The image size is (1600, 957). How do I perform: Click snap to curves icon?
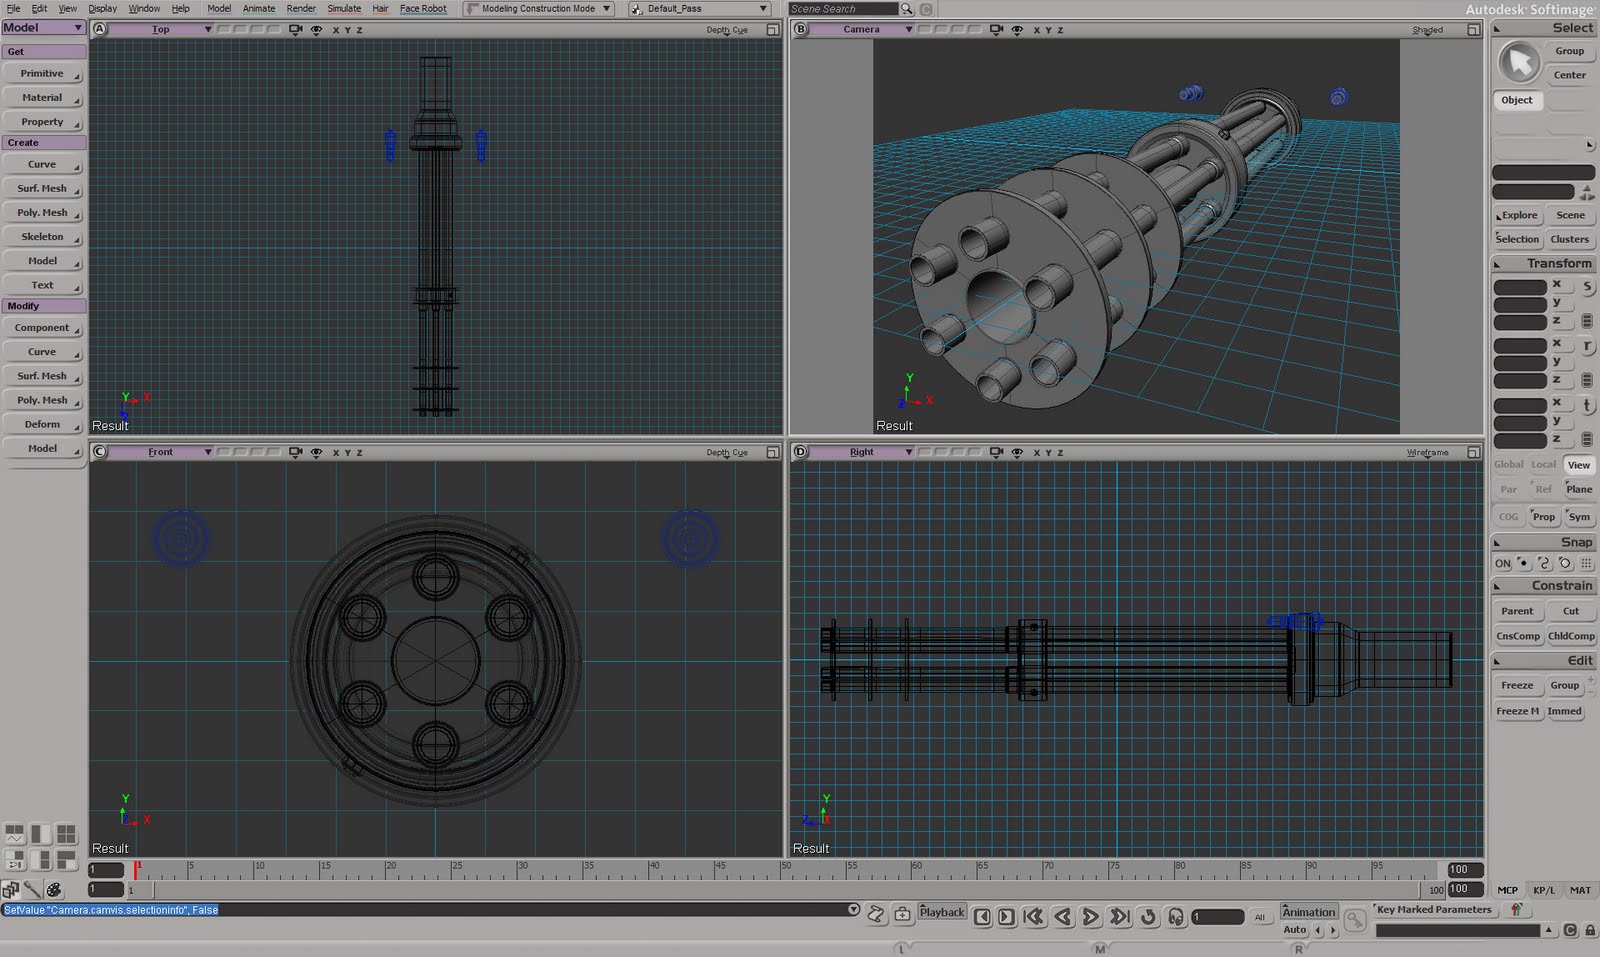[x=1544, y=563]
